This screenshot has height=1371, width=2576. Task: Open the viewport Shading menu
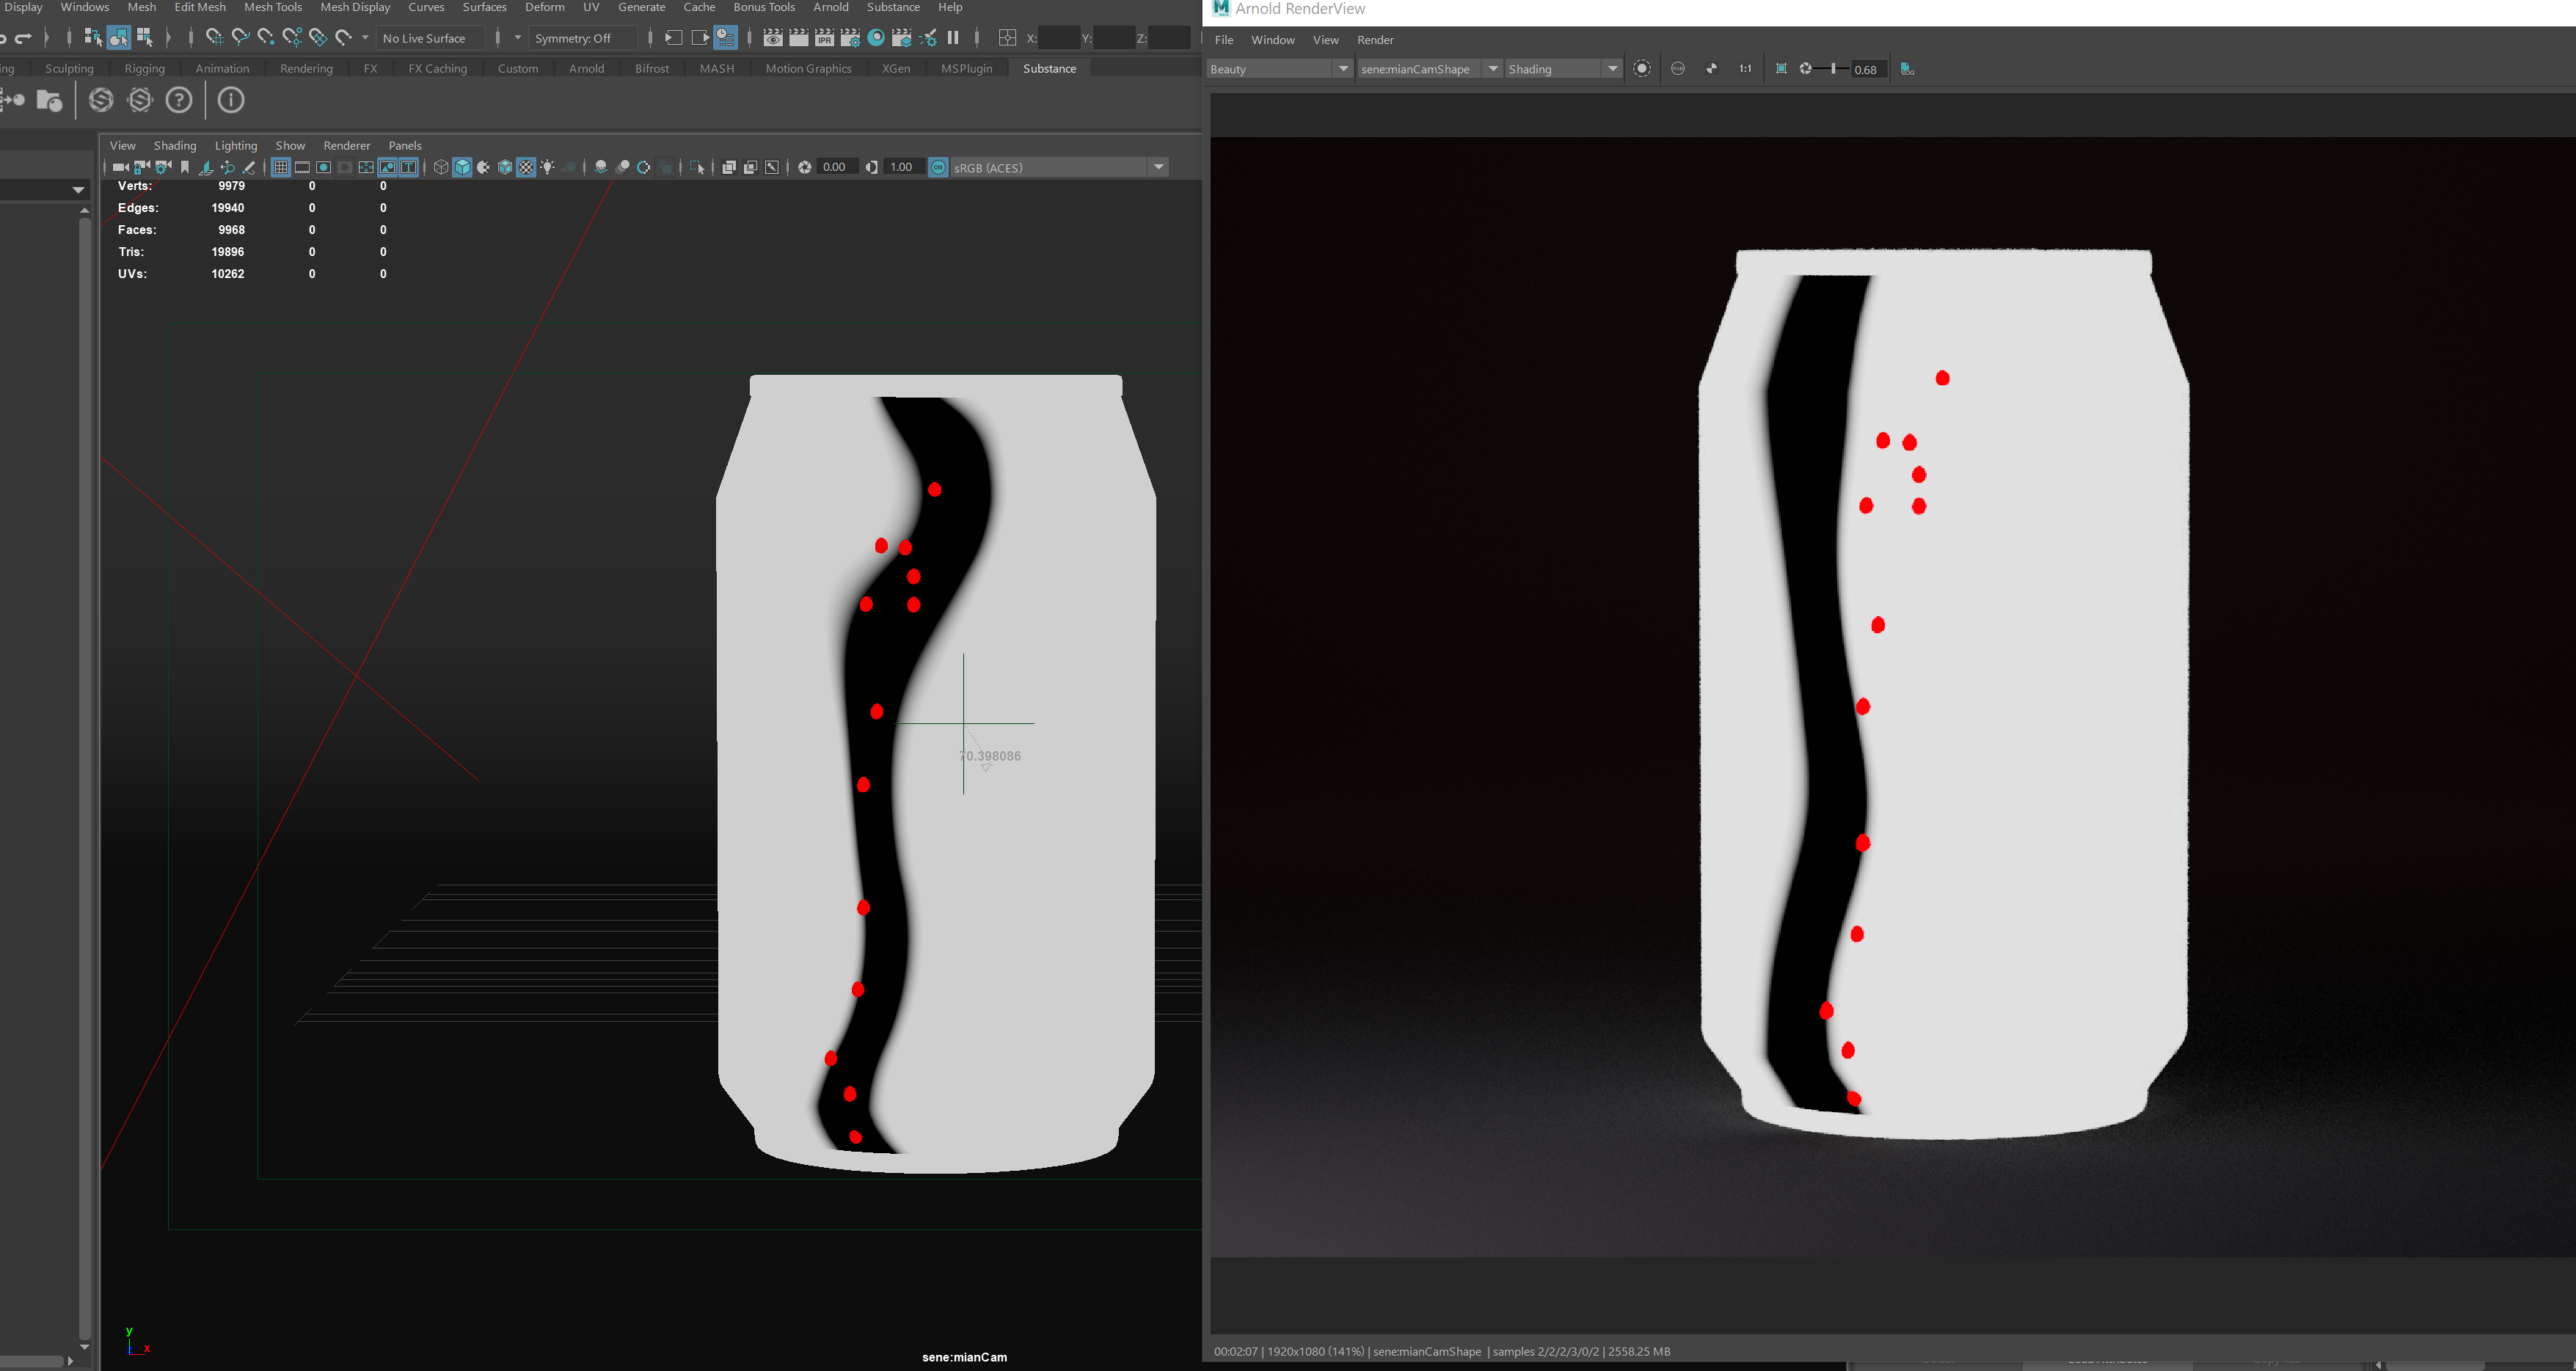point(175,145)
